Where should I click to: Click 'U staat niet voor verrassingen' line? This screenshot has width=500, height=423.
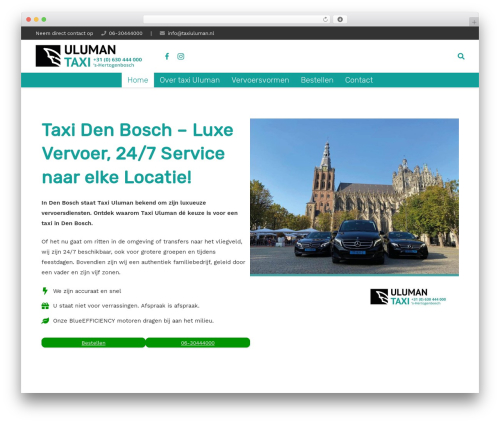tap(126, 306)
